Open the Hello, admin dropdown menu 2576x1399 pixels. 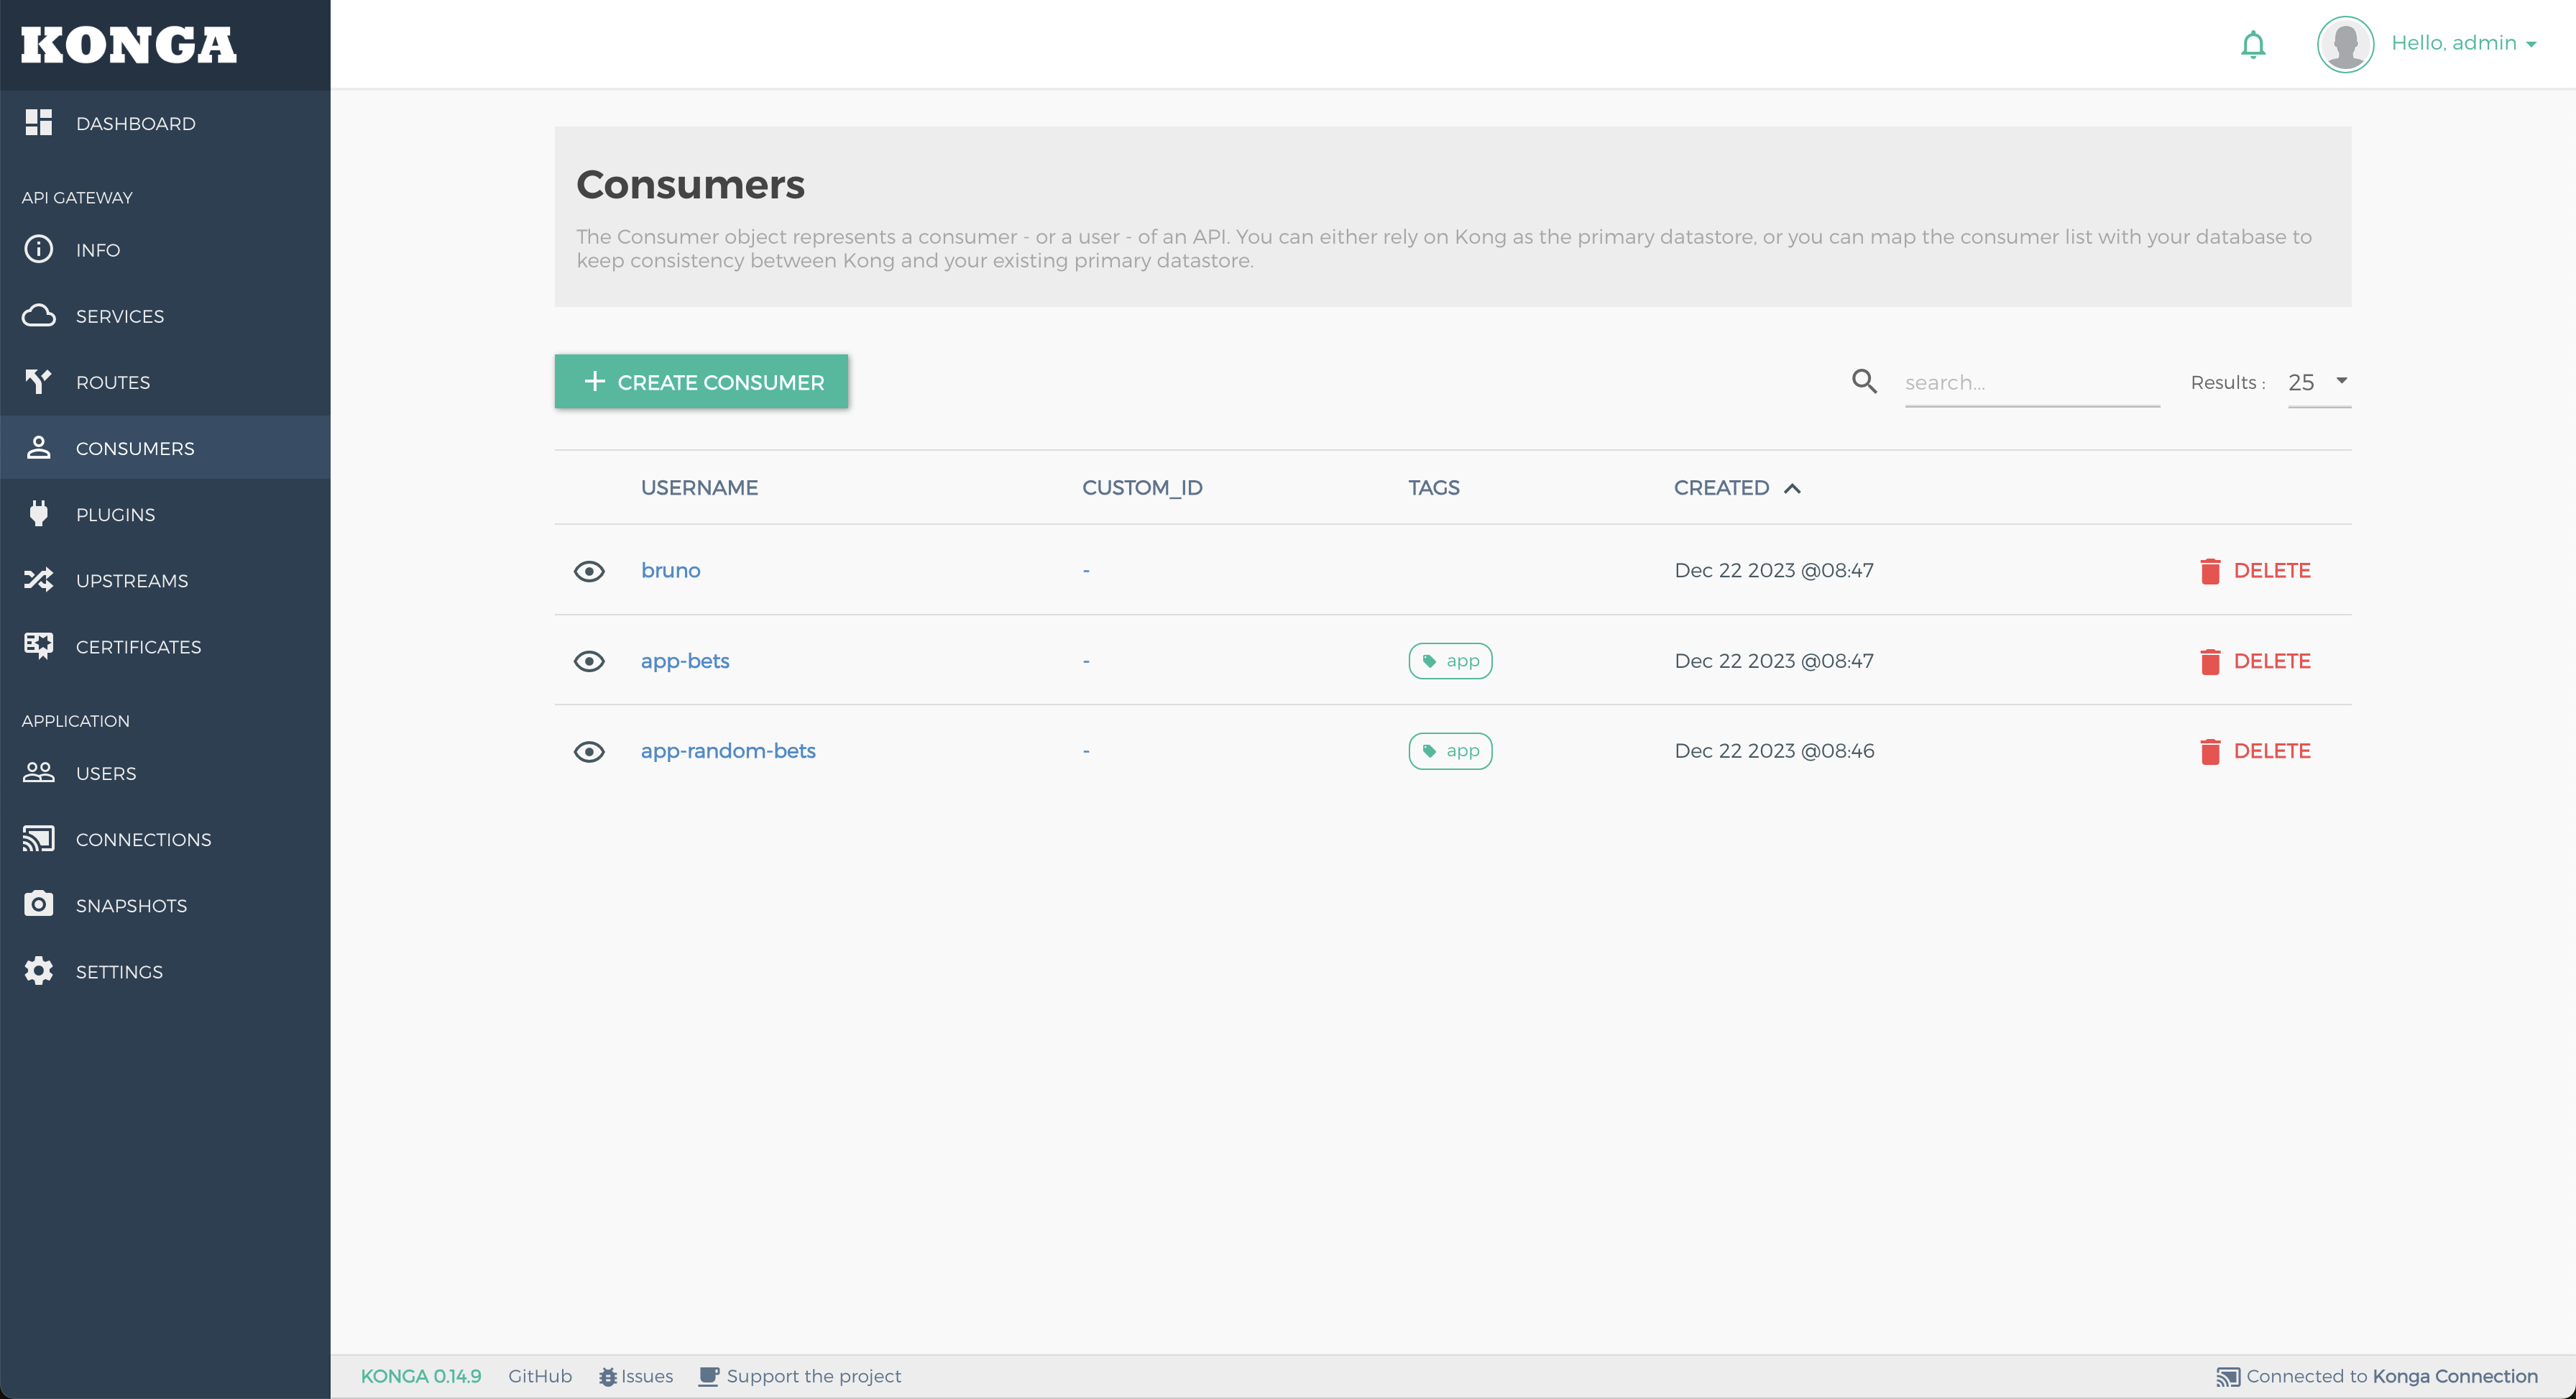click(2463, 43)
